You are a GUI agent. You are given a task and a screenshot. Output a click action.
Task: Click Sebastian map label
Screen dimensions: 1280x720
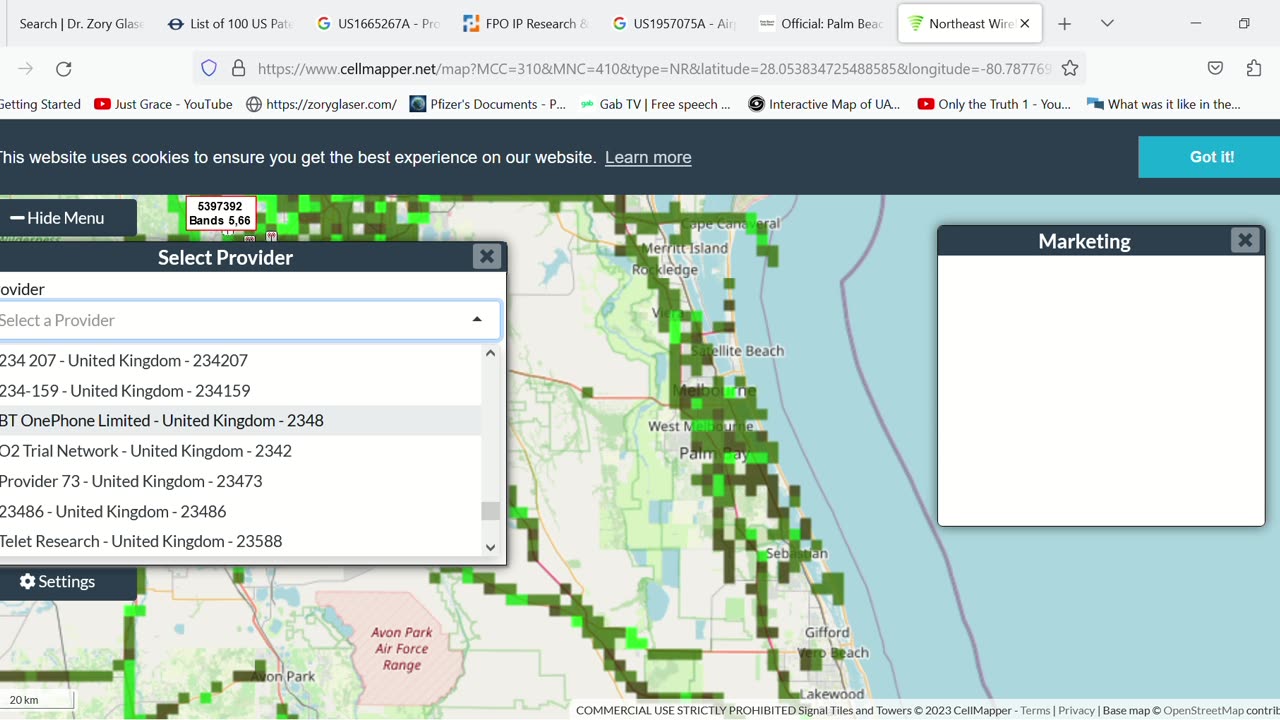point(797,553)
